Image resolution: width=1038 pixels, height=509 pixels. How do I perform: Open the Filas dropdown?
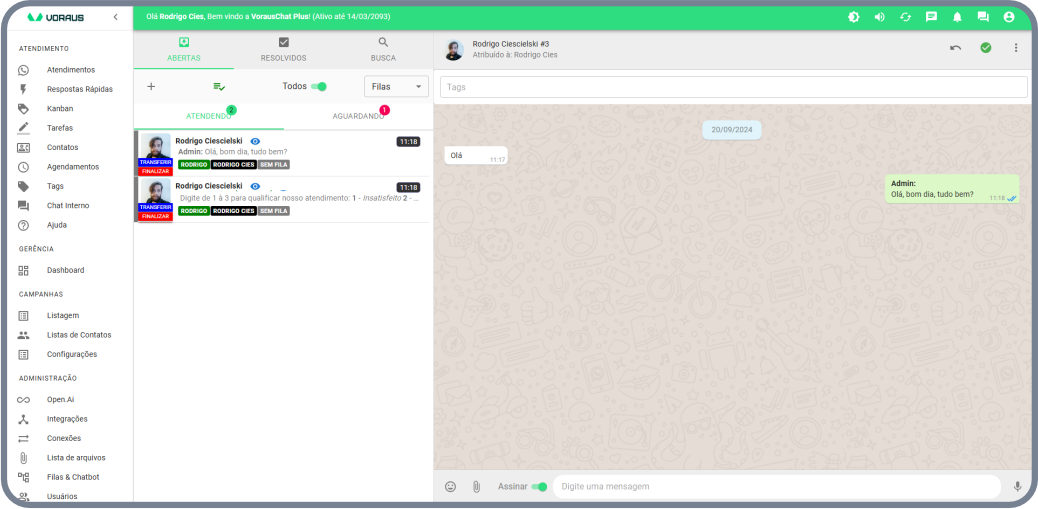[x=396, y=87]
